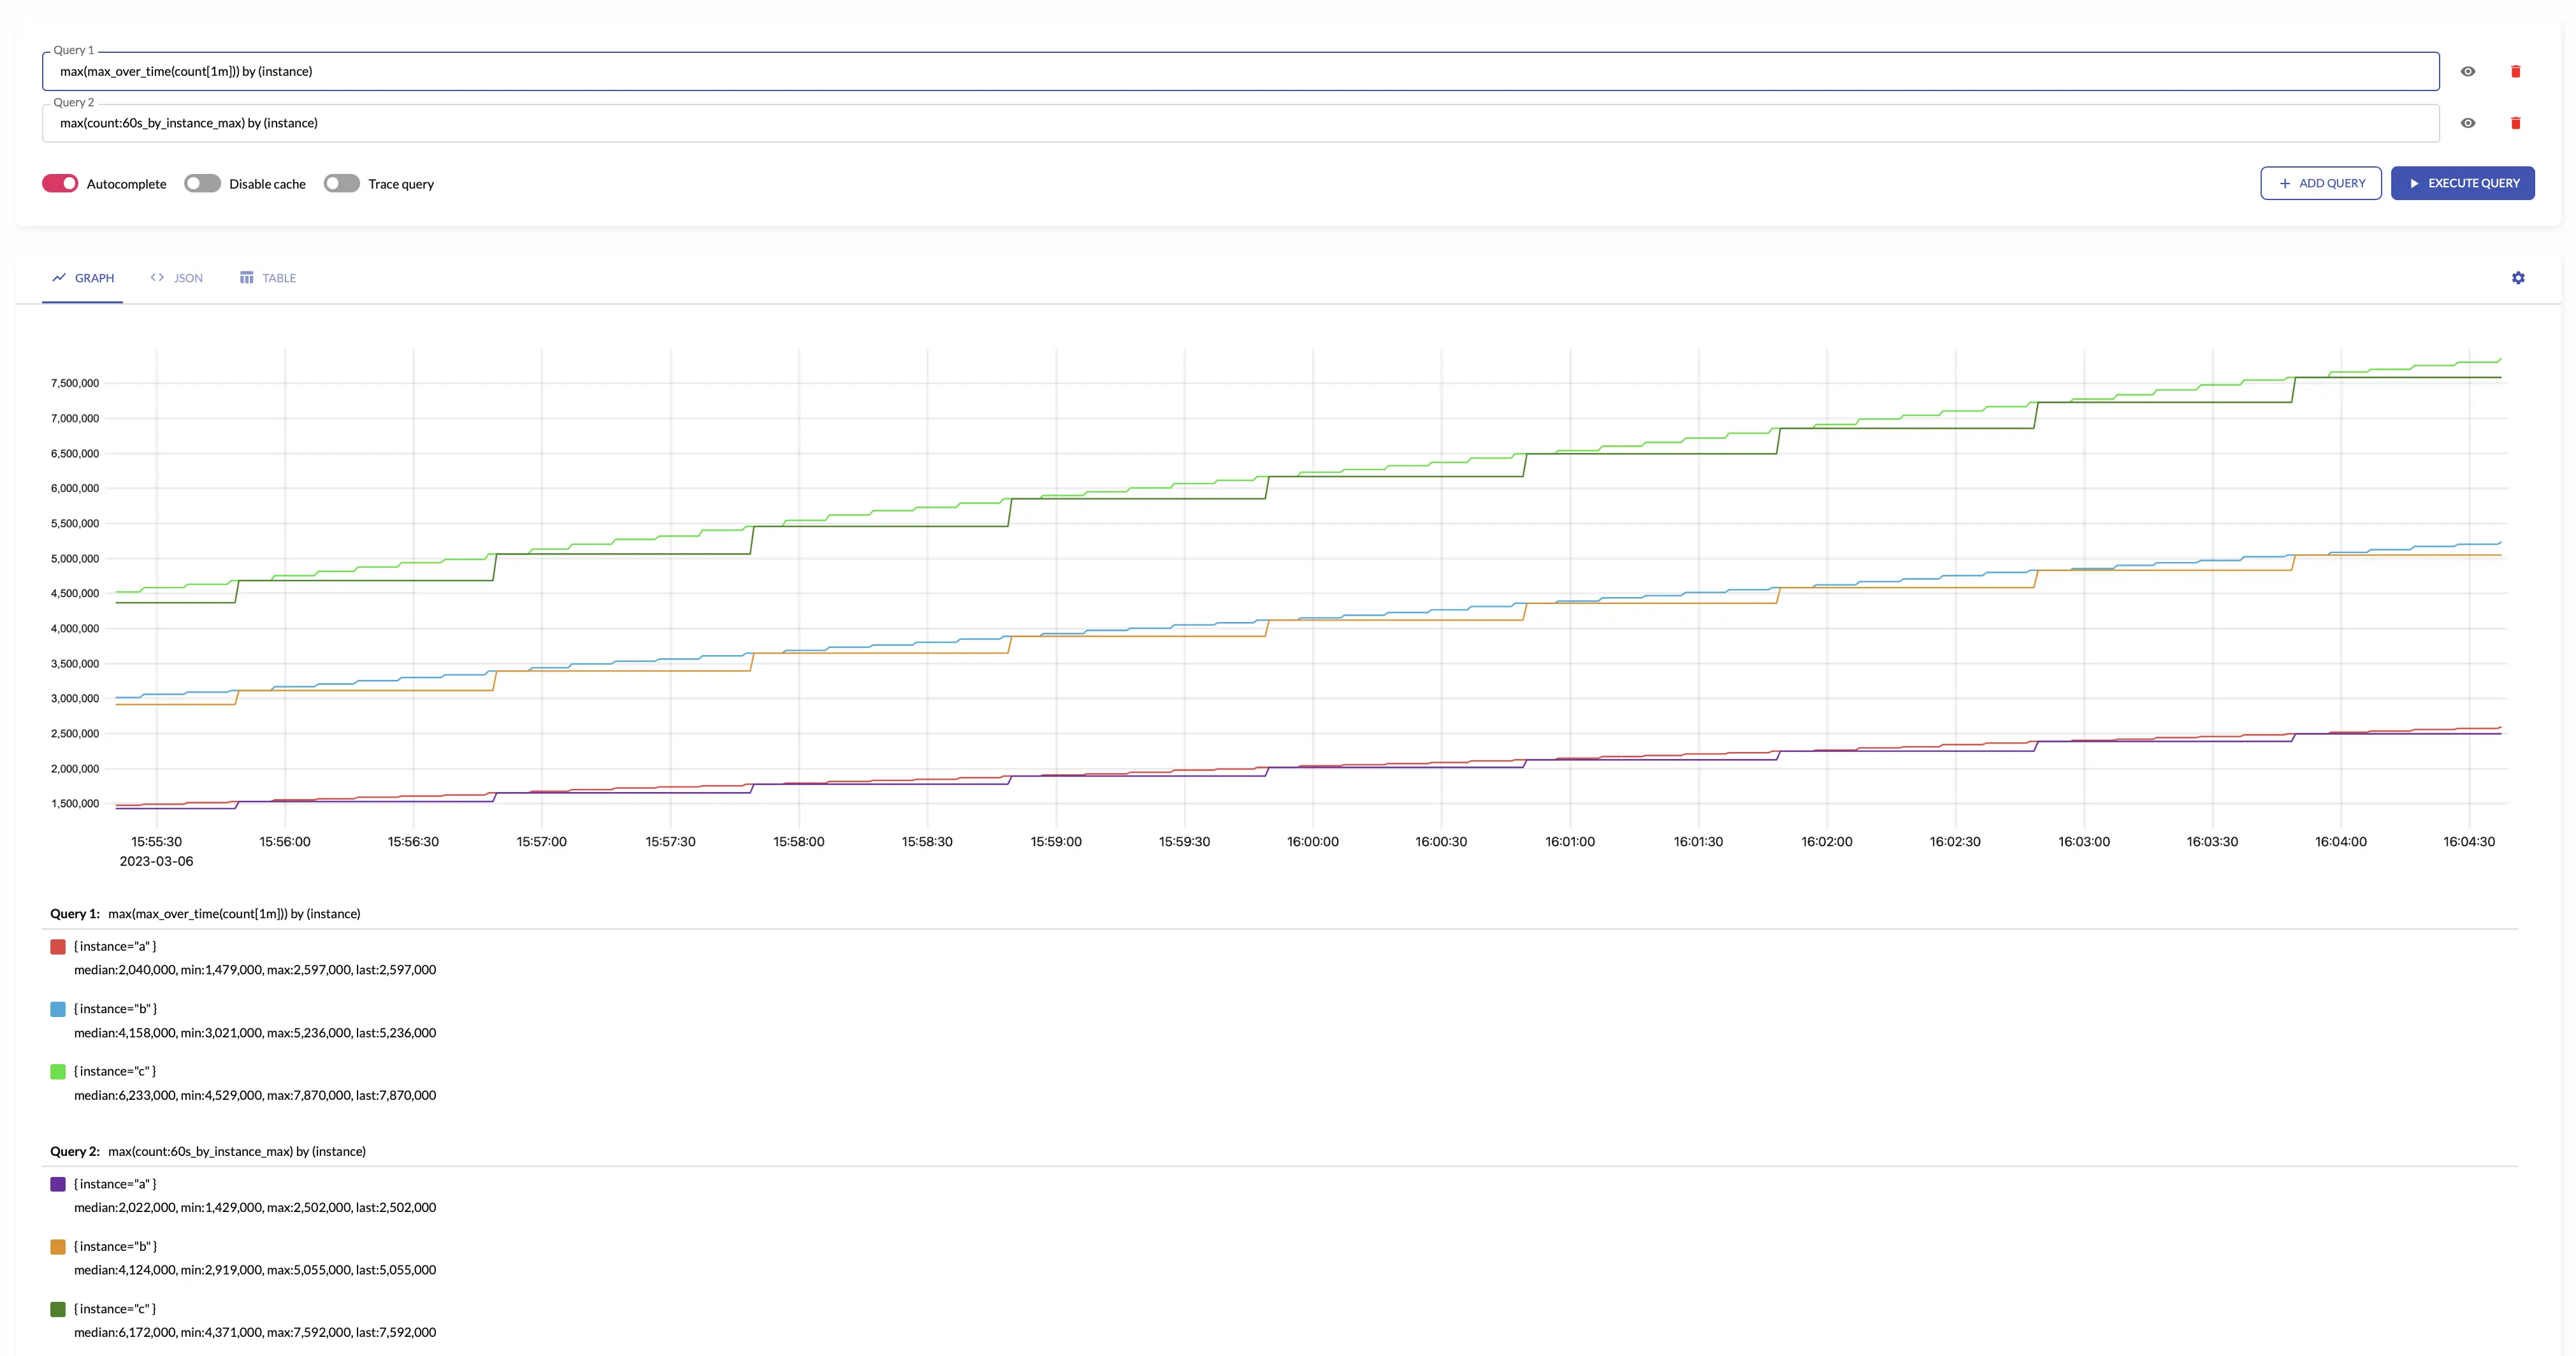2576x1356 pixels.
Task: Disable the Autocomplete switch
Action: [60, 183]
